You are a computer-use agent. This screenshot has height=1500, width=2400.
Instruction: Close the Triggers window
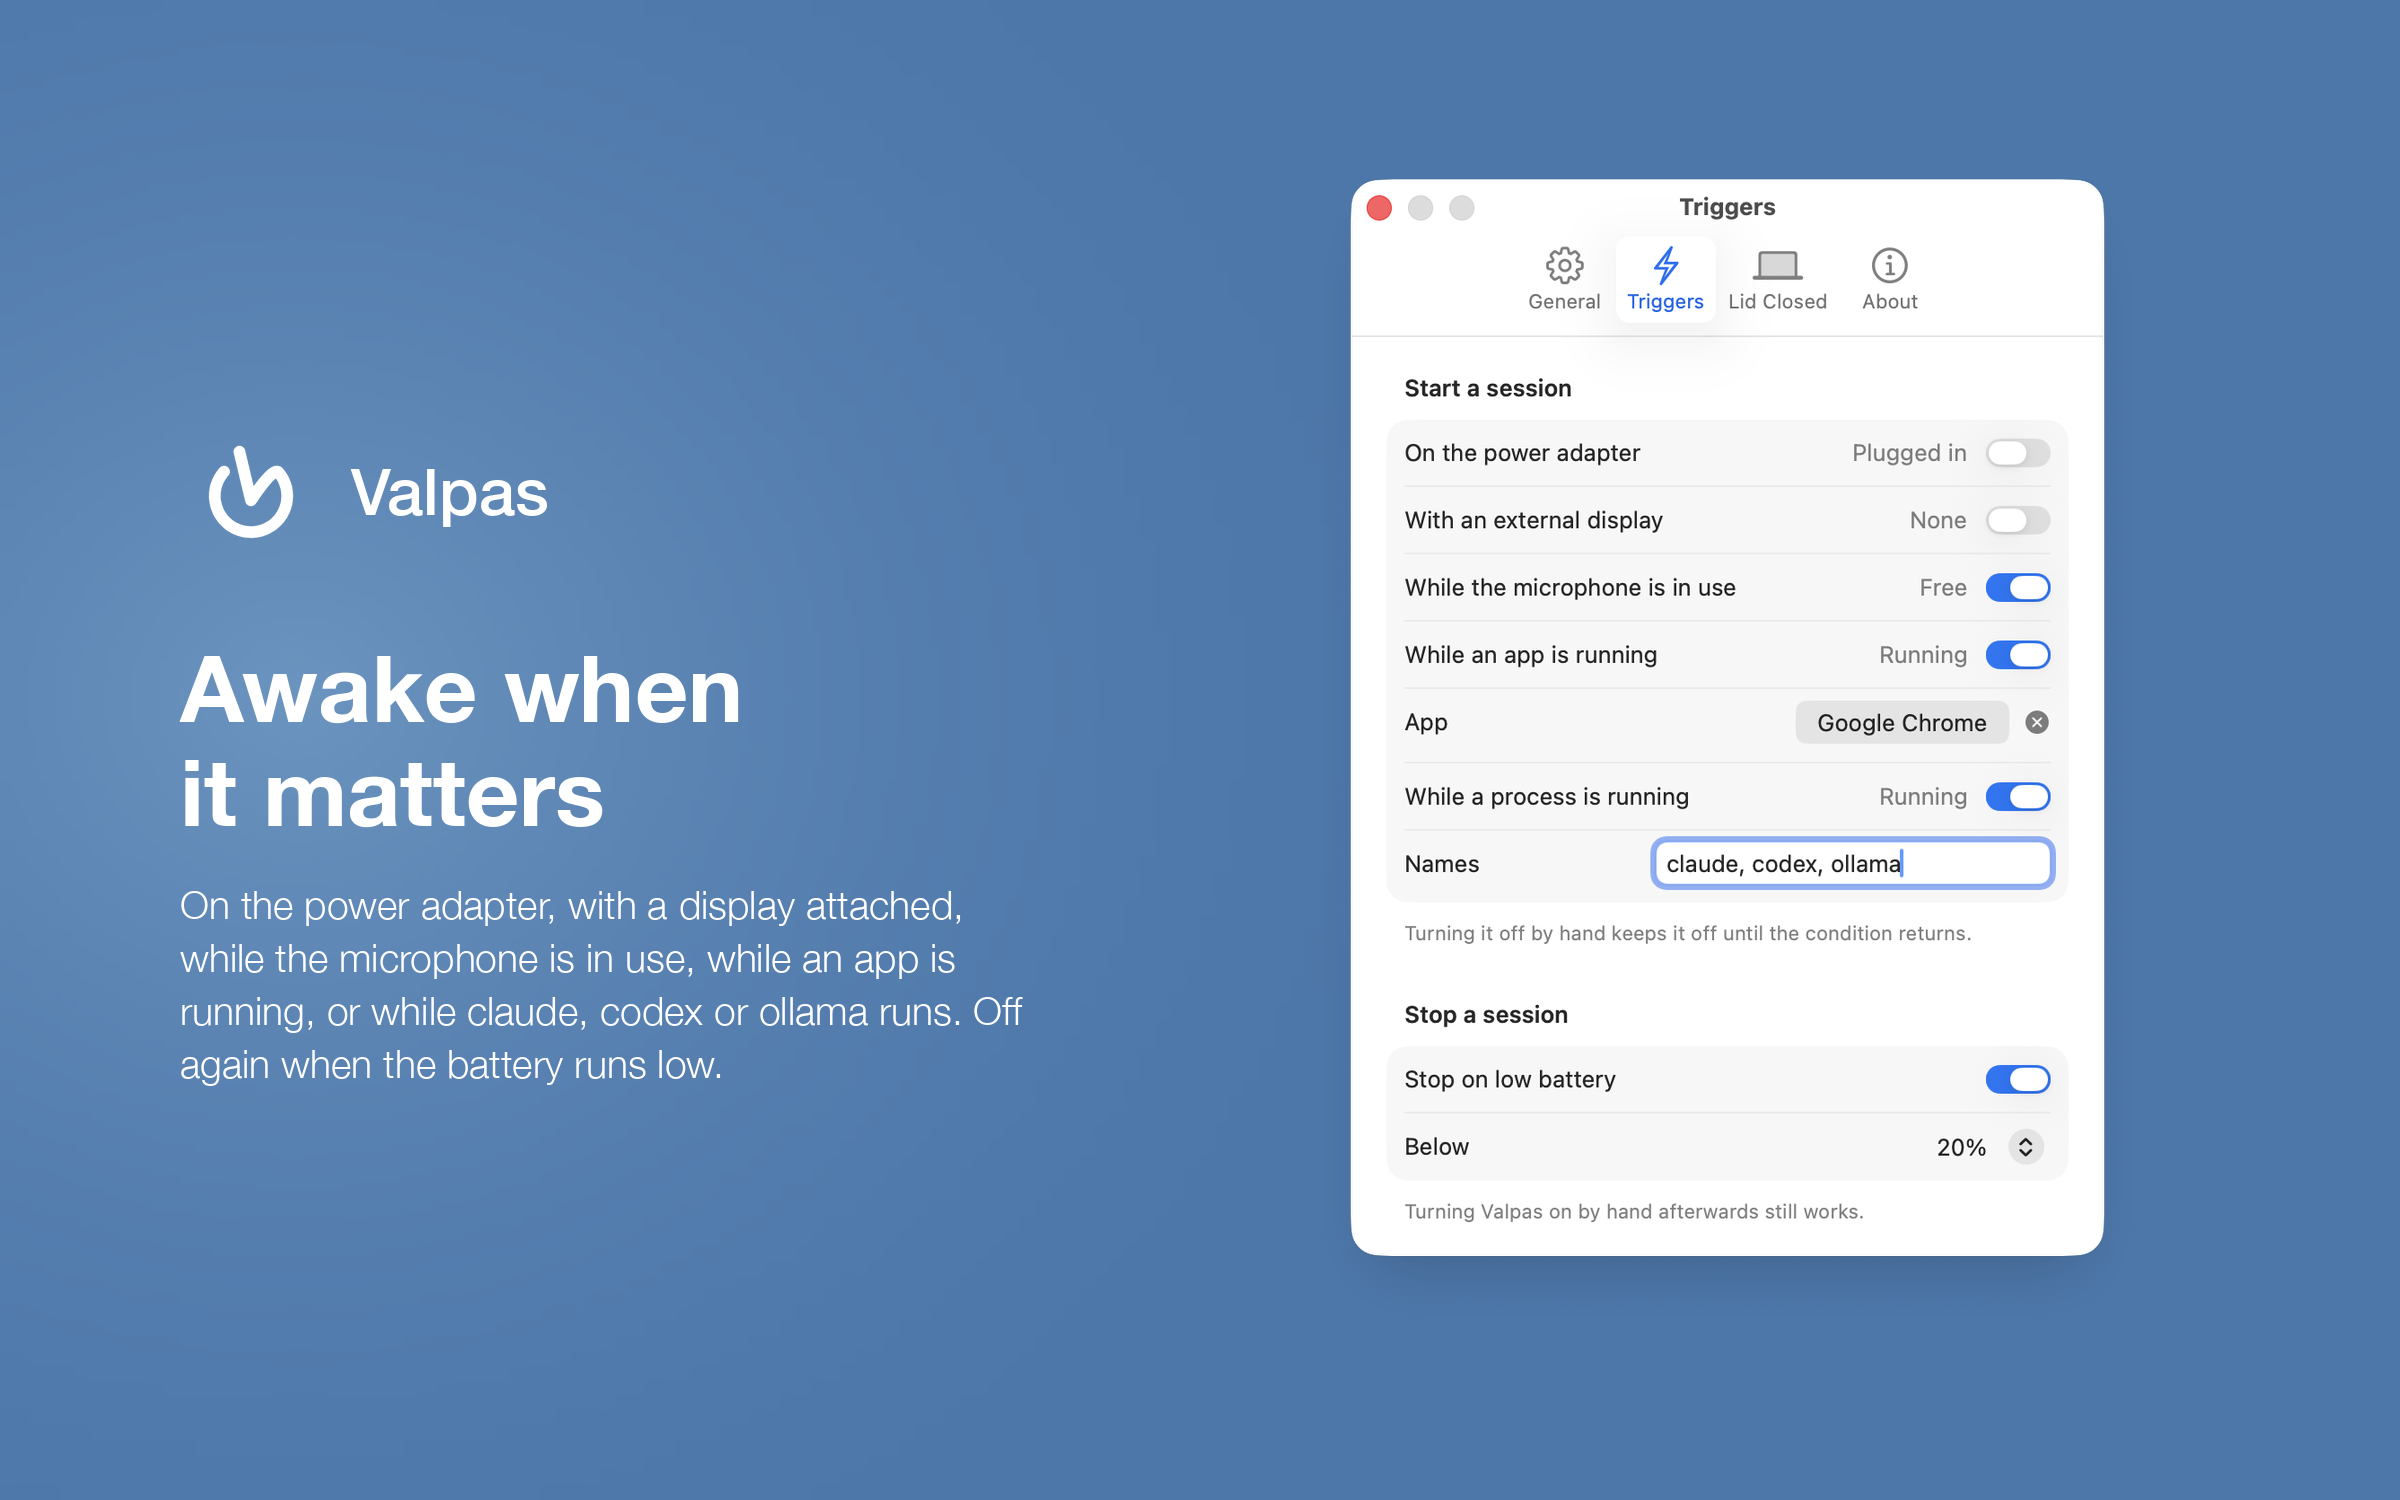click(x=1379, y=208)
